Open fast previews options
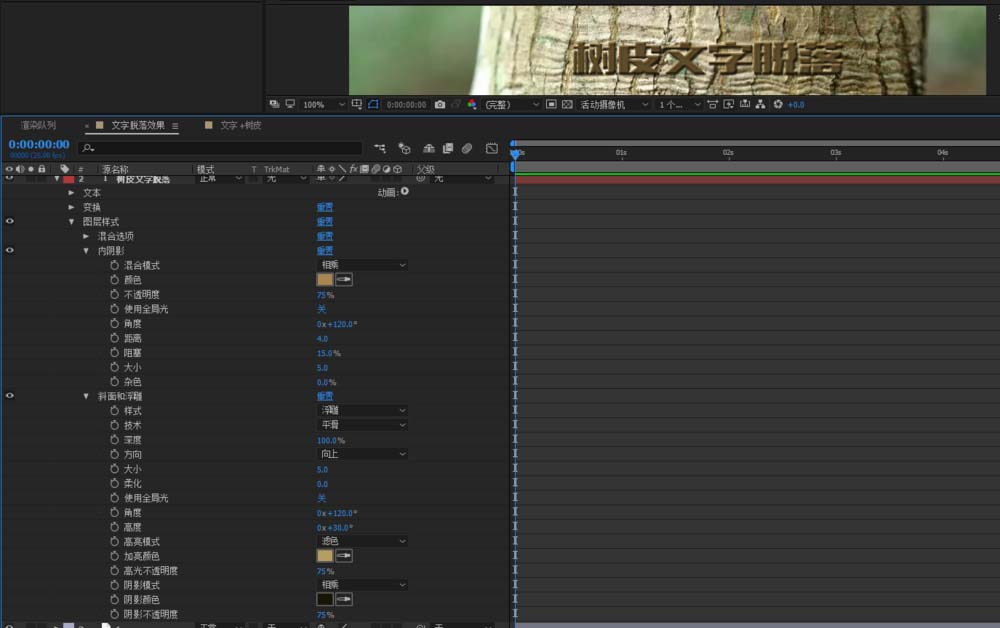Viewport: 1000px width, 628px height. [728, 105]
